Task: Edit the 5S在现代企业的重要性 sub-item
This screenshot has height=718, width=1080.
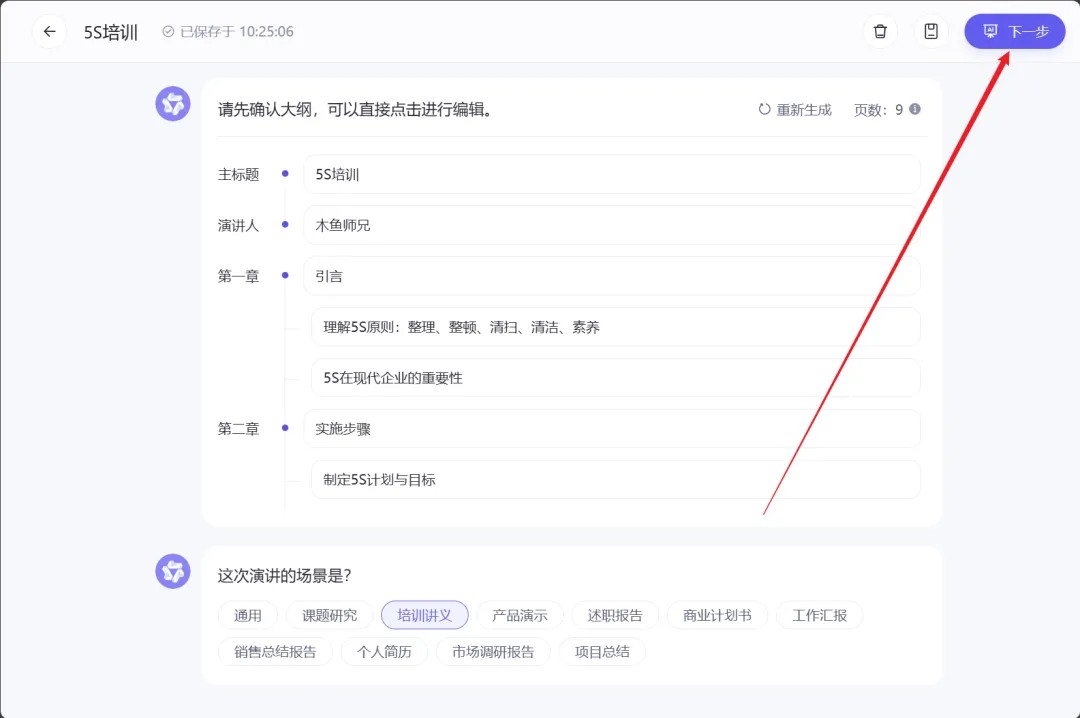Action: click(x=615, y=378)
